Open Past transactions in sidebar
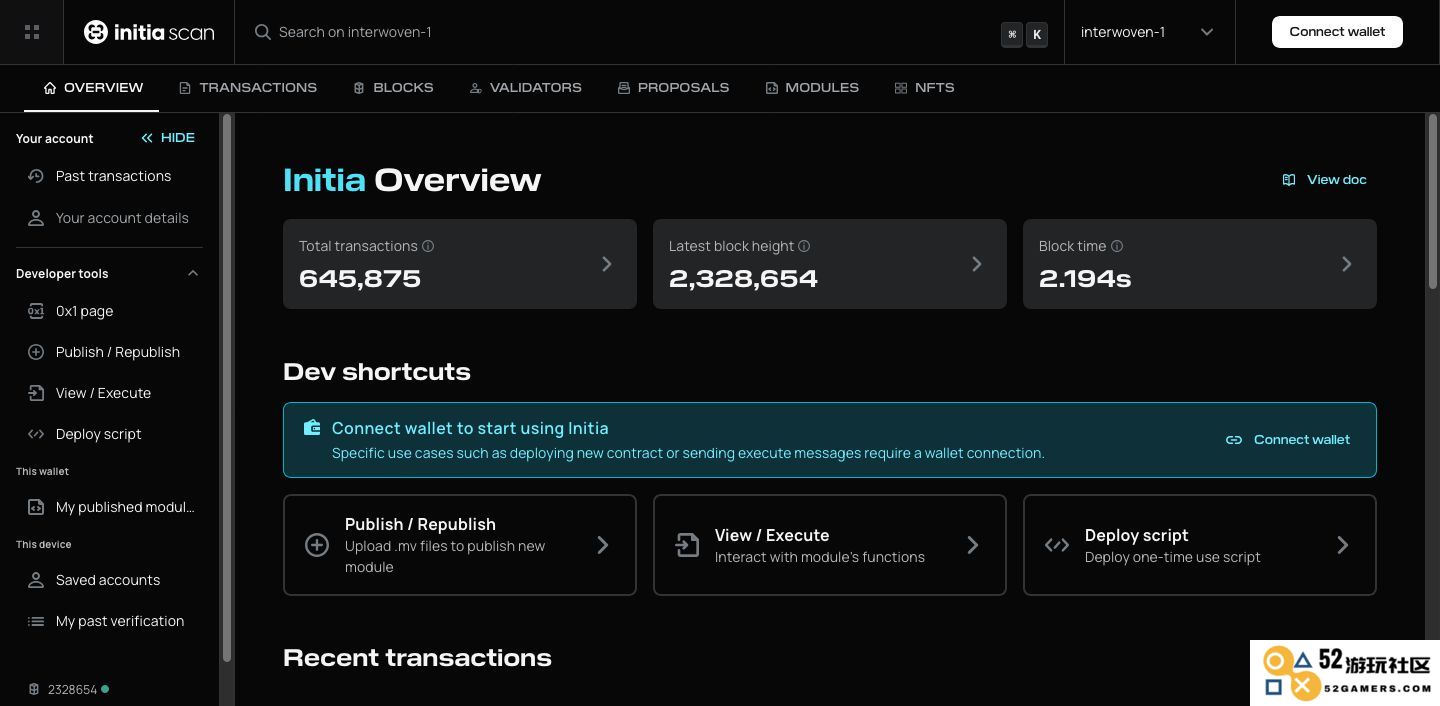1440x706 pixels. tap(110, 176)
